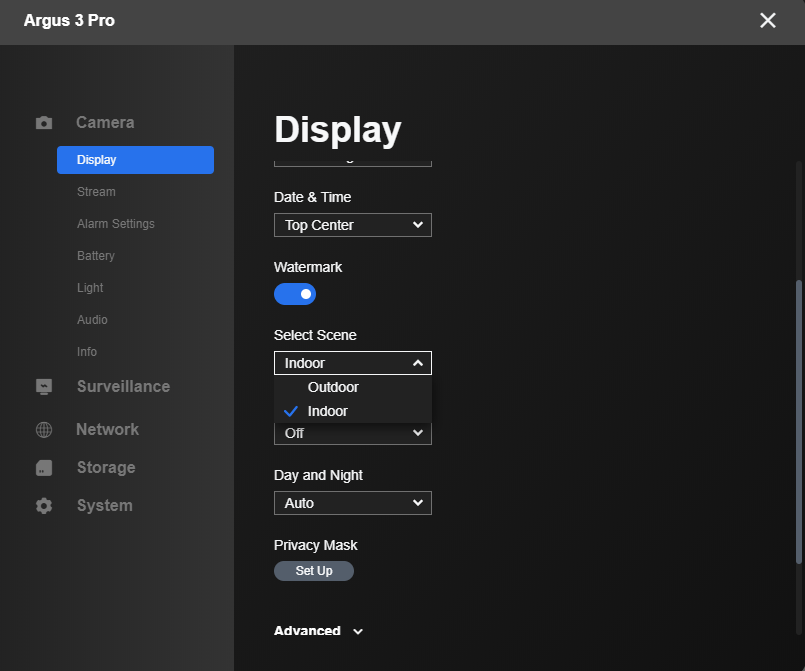This screenshot has height=671, width=805.
Task: Open the System section
Action: [x=105, y=506]
